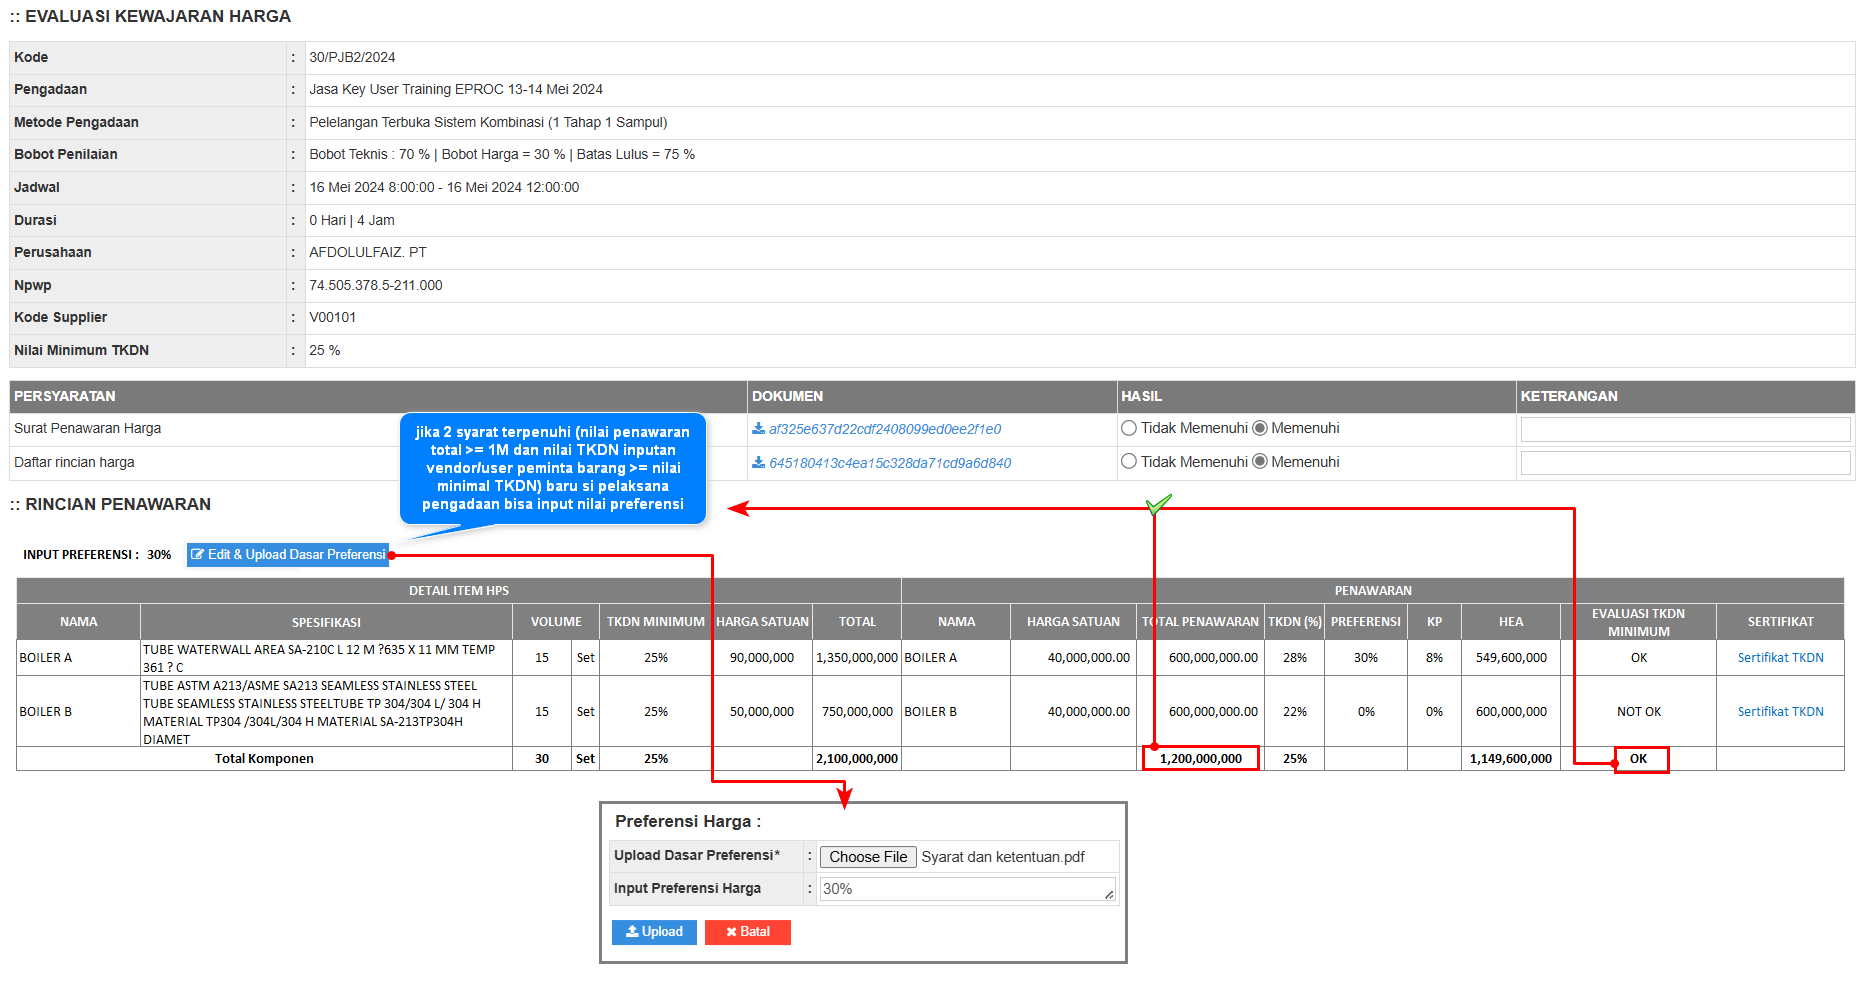Click the upload icon on blue Upload button

point(632,932)
